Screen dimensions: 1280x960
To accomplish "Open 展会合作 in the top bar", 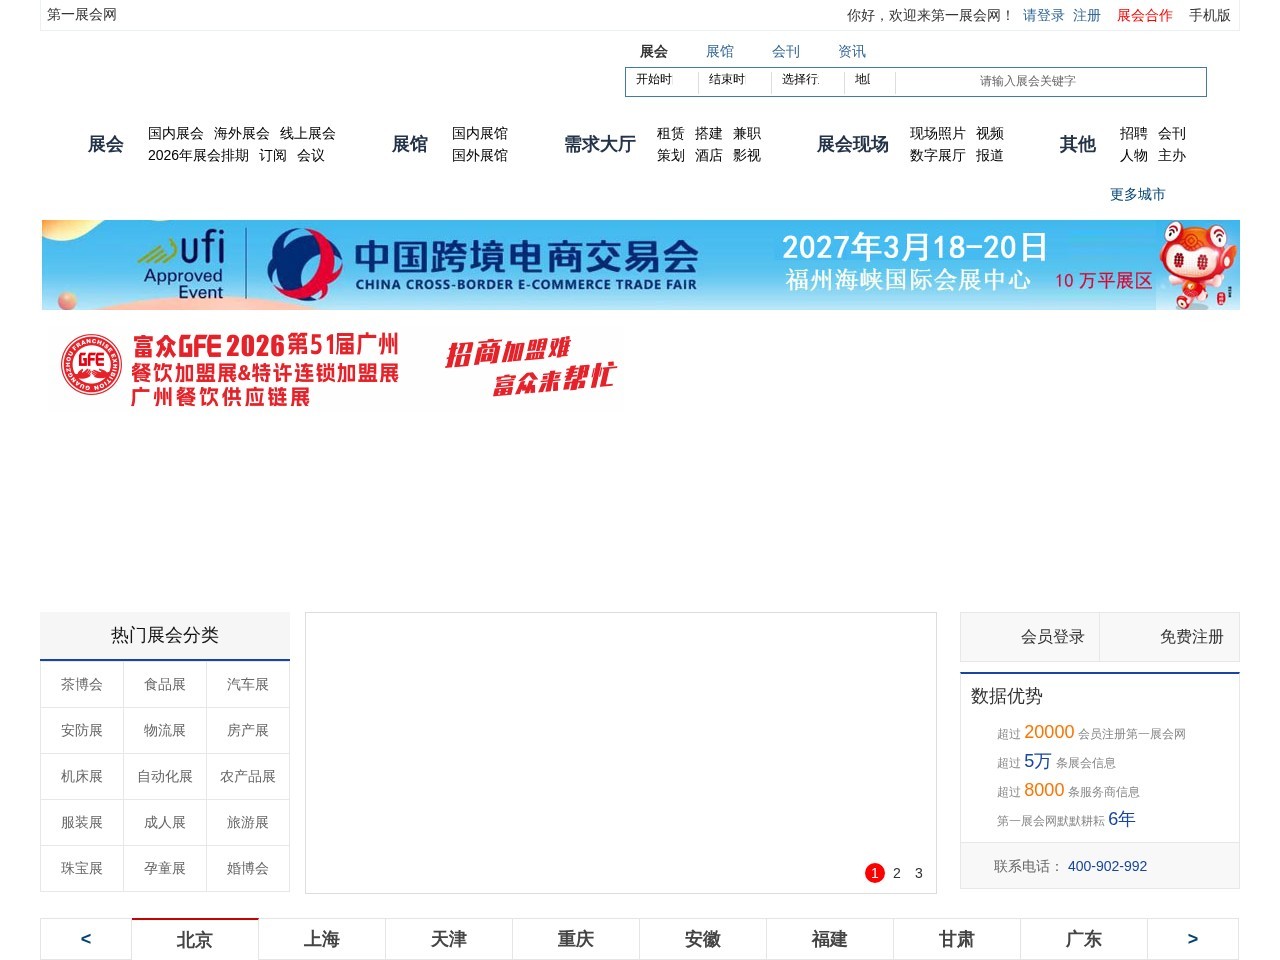I will point(1144,15).
